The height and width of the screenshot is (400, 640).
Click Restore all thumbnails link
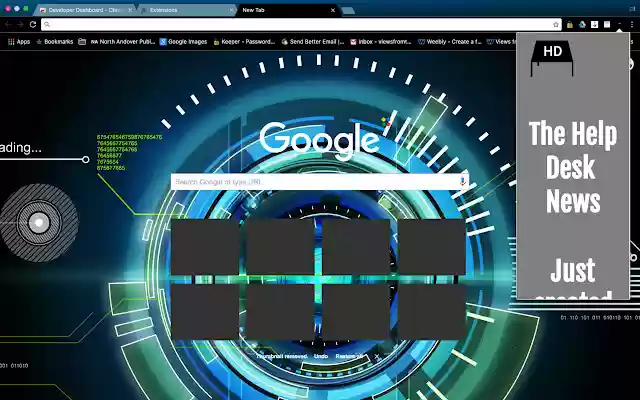349,356
